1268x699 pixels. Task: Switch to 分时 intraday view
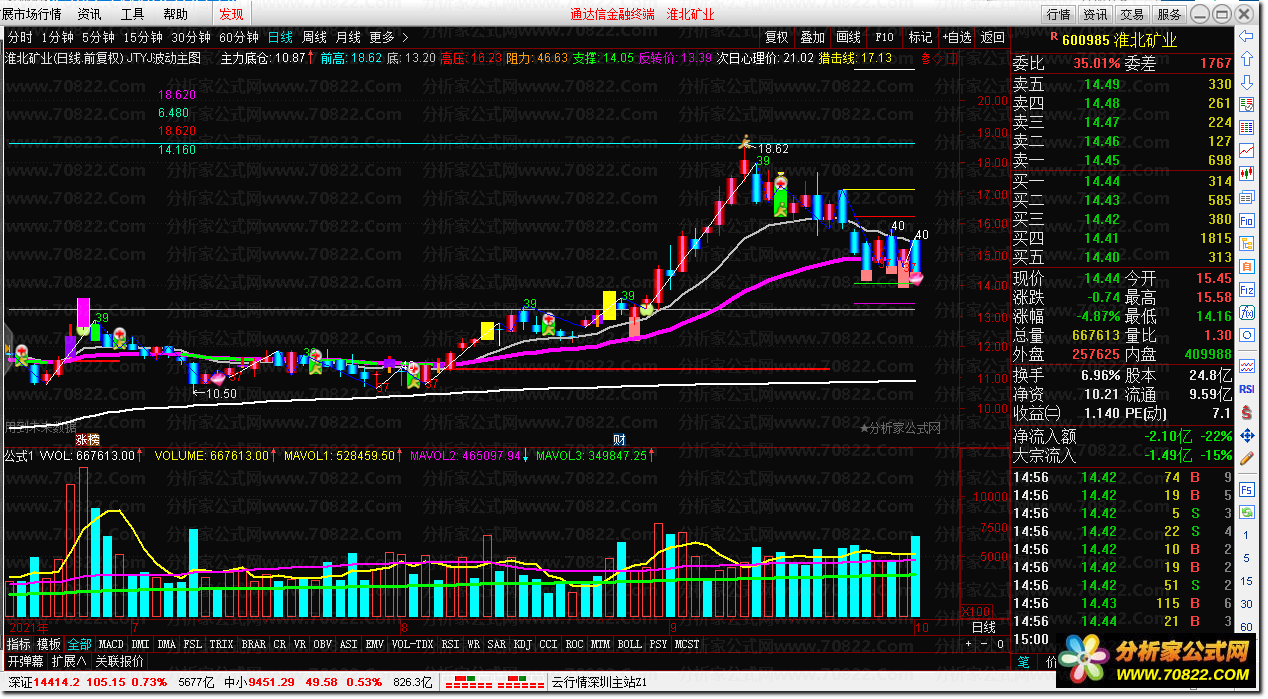click(20, 38)
